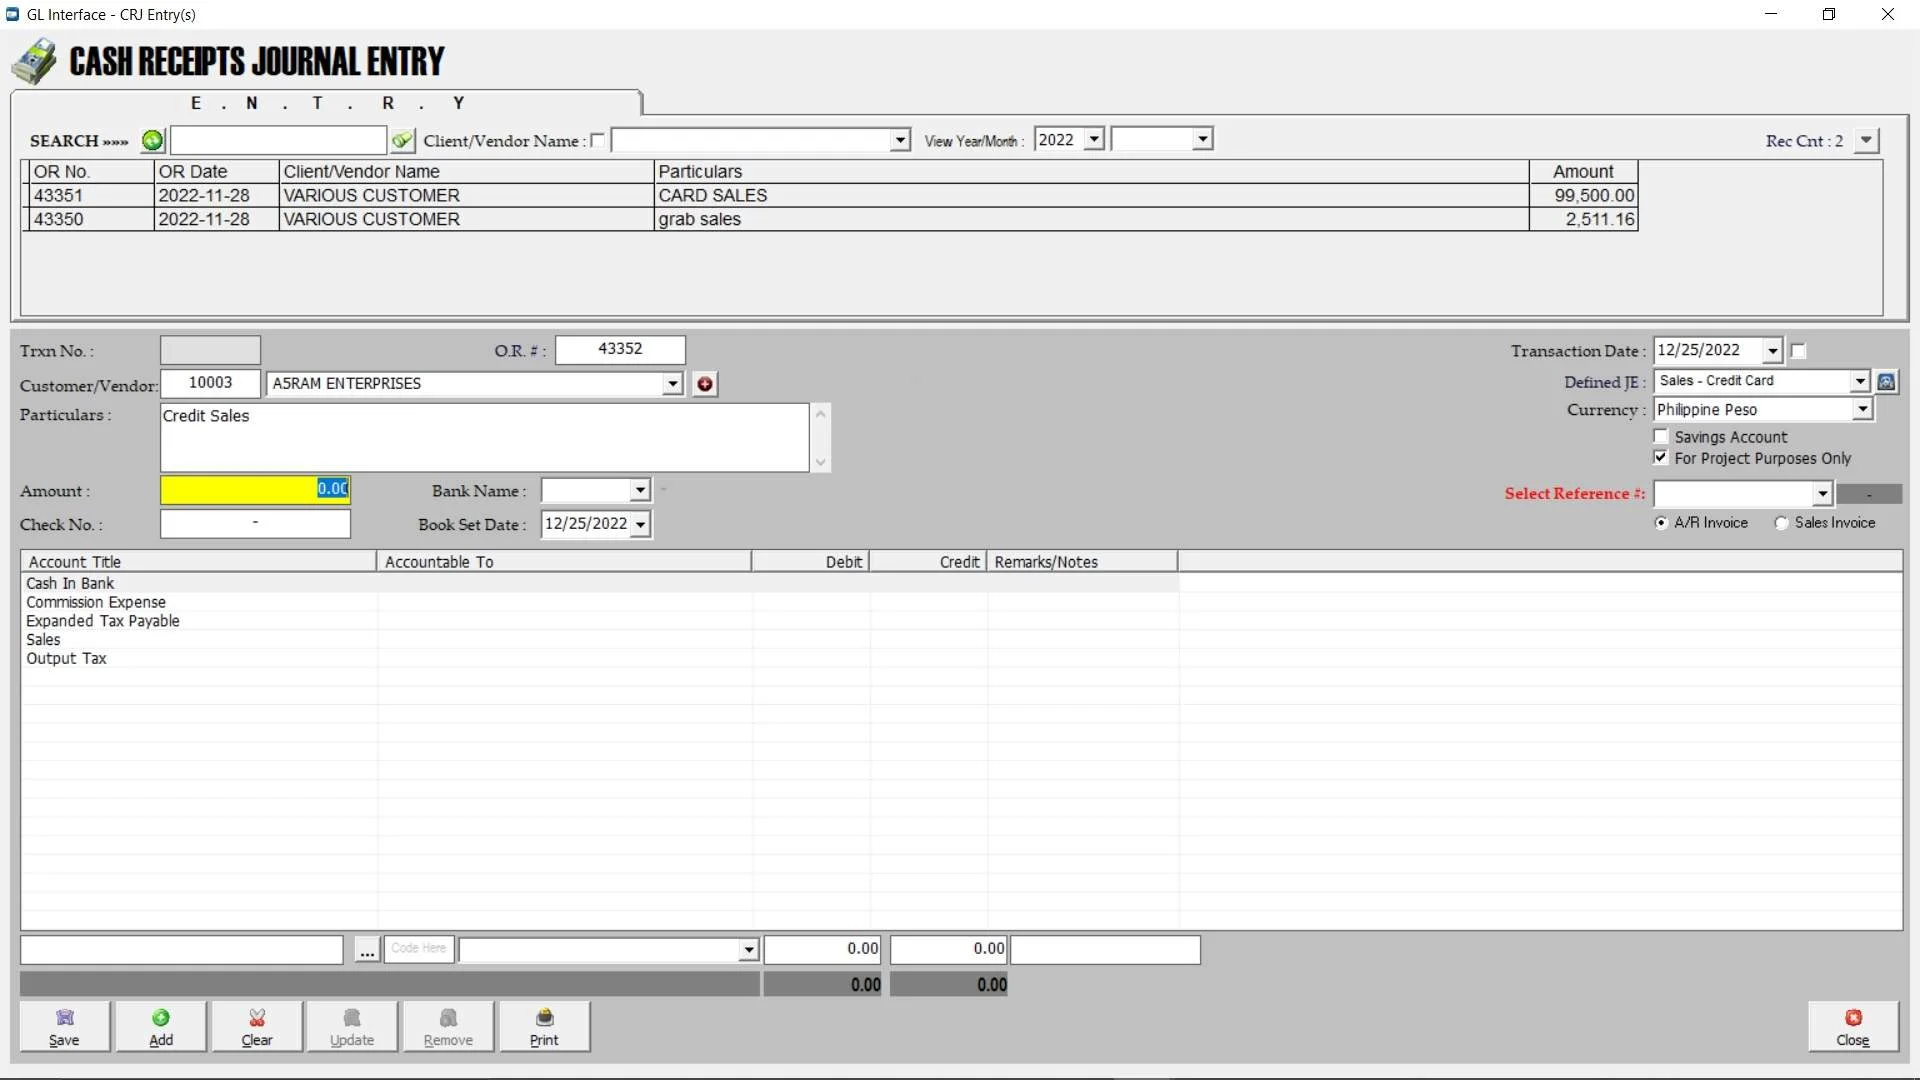Select the Sales Invoice radio button
This screenshot has width=1920, height=1080.
[1781, 523]
